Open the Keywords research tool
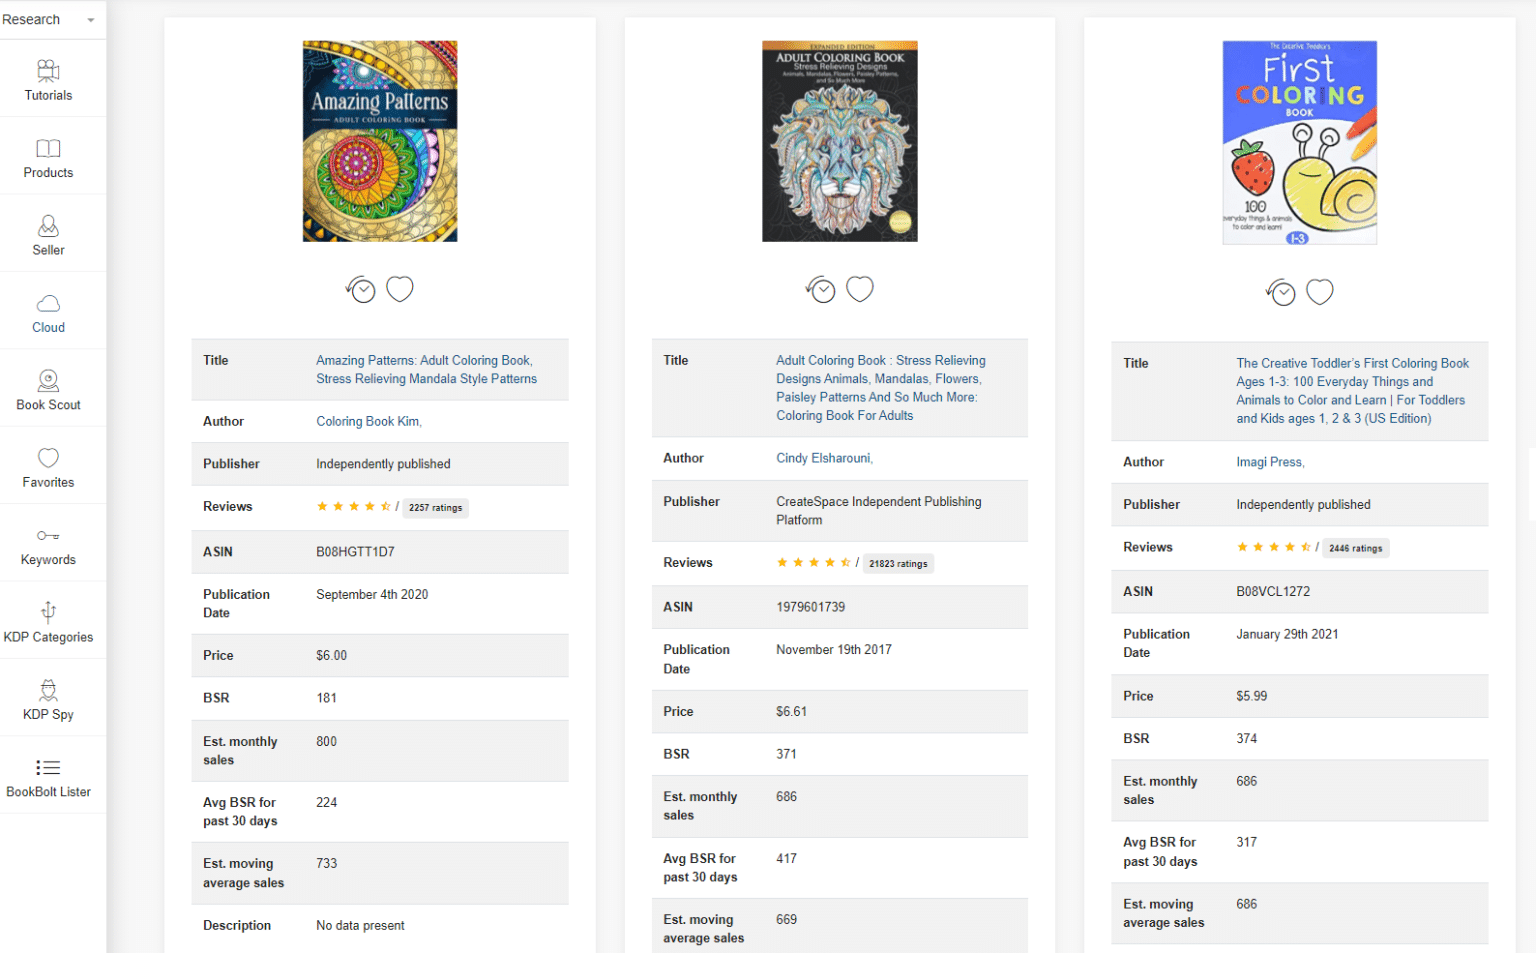 pos(47,544)
